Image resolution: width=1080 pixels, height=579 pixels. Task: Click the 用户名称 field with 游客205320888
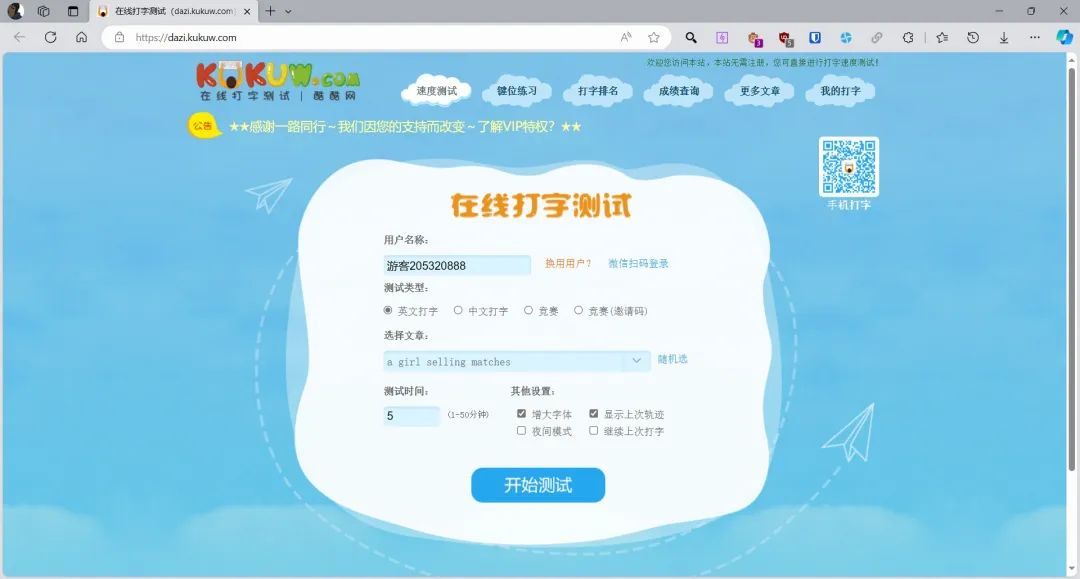[457, 265]
